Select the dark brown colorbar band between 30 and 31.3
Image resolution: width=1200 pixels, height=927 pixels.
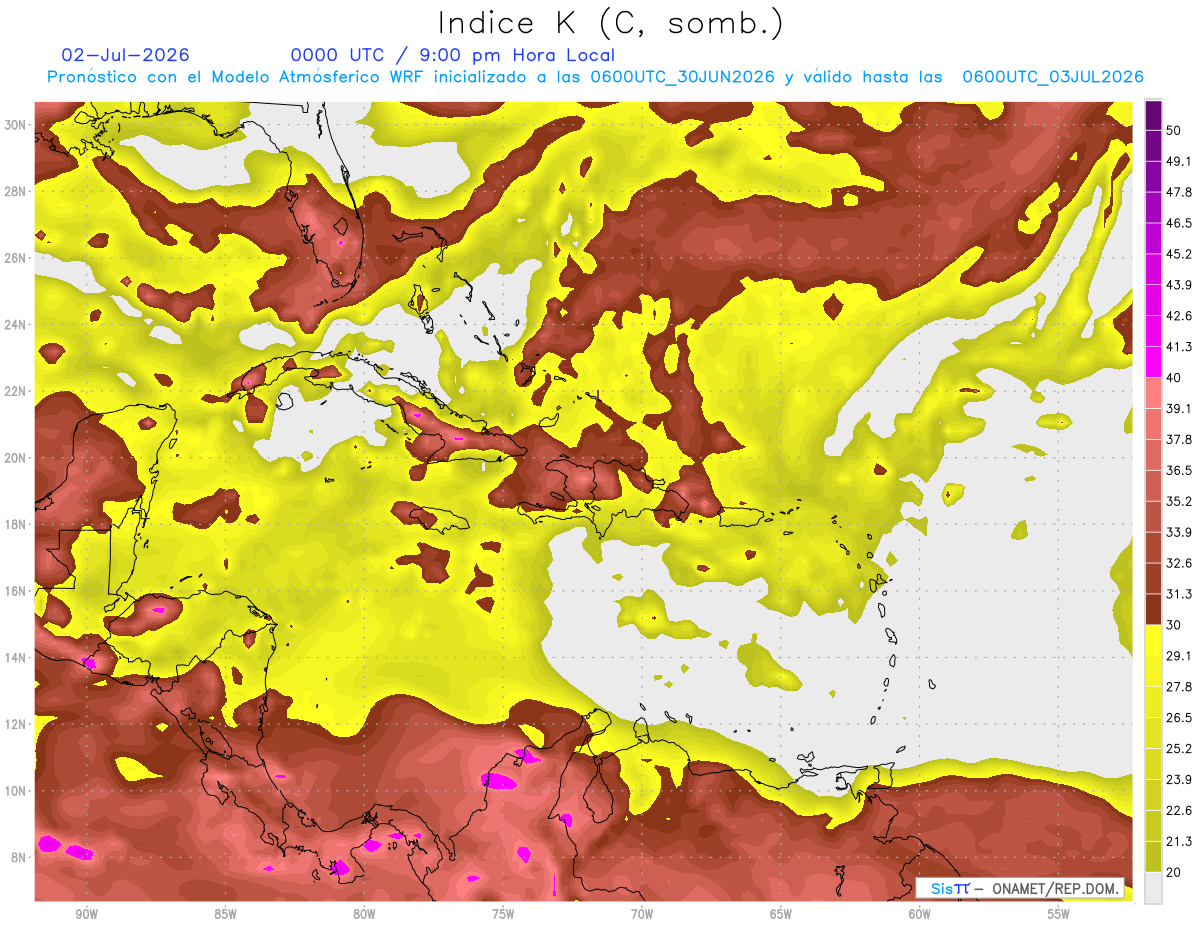1153,609
